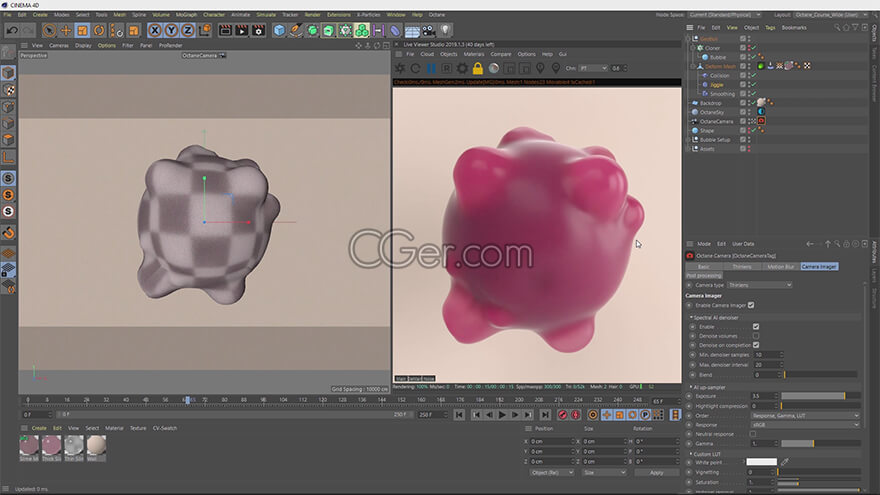Click the Post processing tab button
This screenshot has height=495, width=880.
click(x=704, y=276)
